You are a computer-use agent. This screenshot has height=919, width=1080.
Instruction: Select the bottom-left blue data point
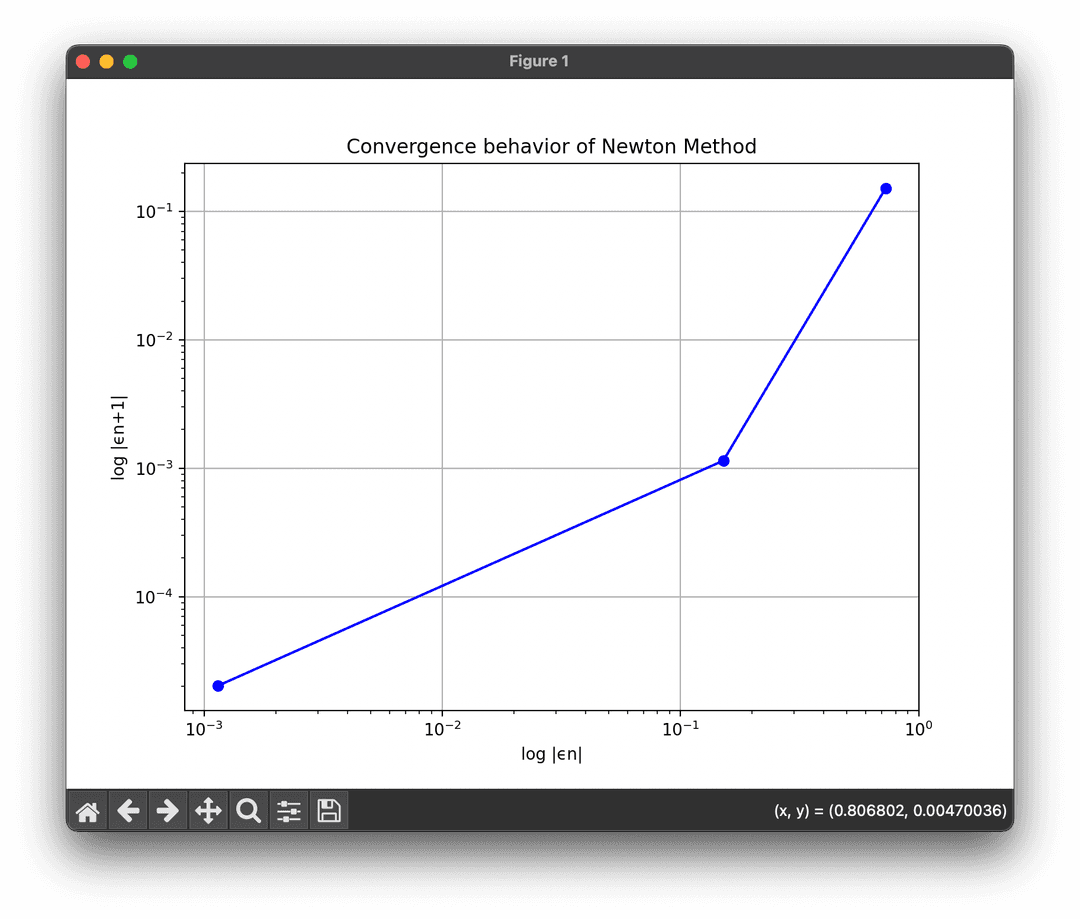click(218, 686)
